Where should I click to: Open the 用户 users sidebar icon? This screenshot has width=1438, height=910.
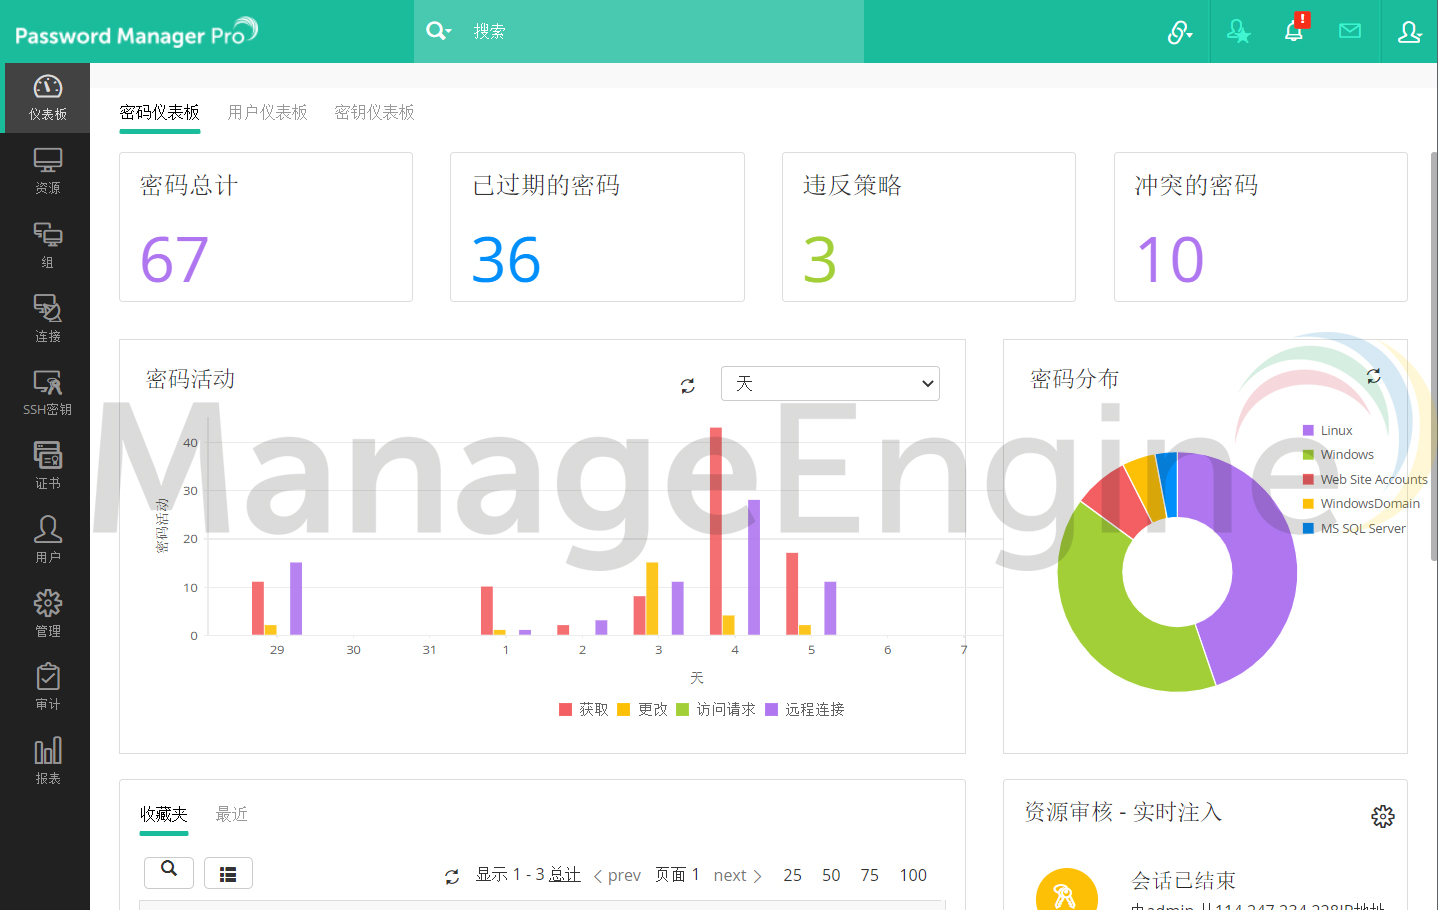pyautogui.click(x=47, y=540)
